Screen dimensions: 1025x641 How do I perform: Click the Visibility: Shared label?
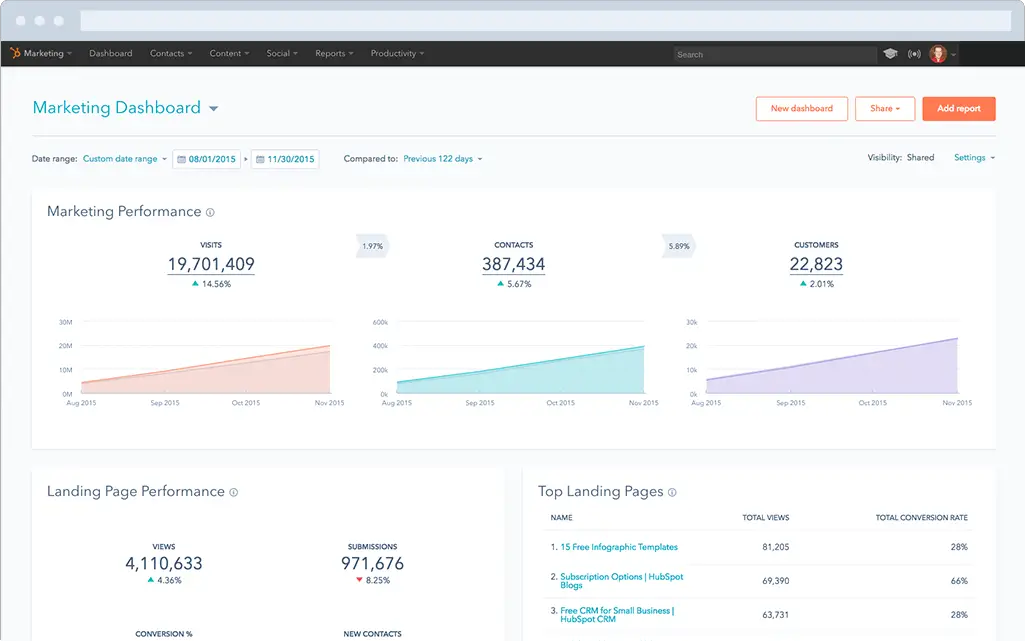coord(901,157)
